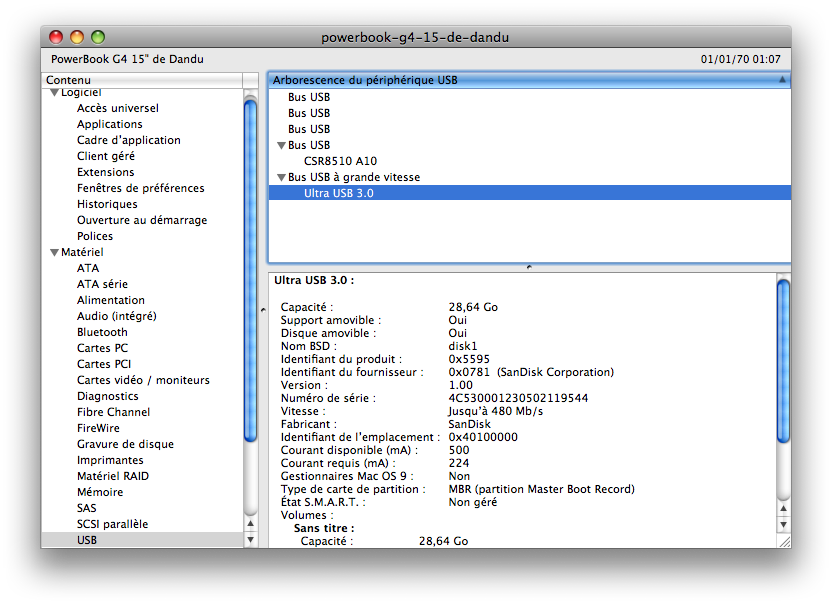
Task: Click details pane scrollbar down arrow
Action: click(x=783, y=525)
